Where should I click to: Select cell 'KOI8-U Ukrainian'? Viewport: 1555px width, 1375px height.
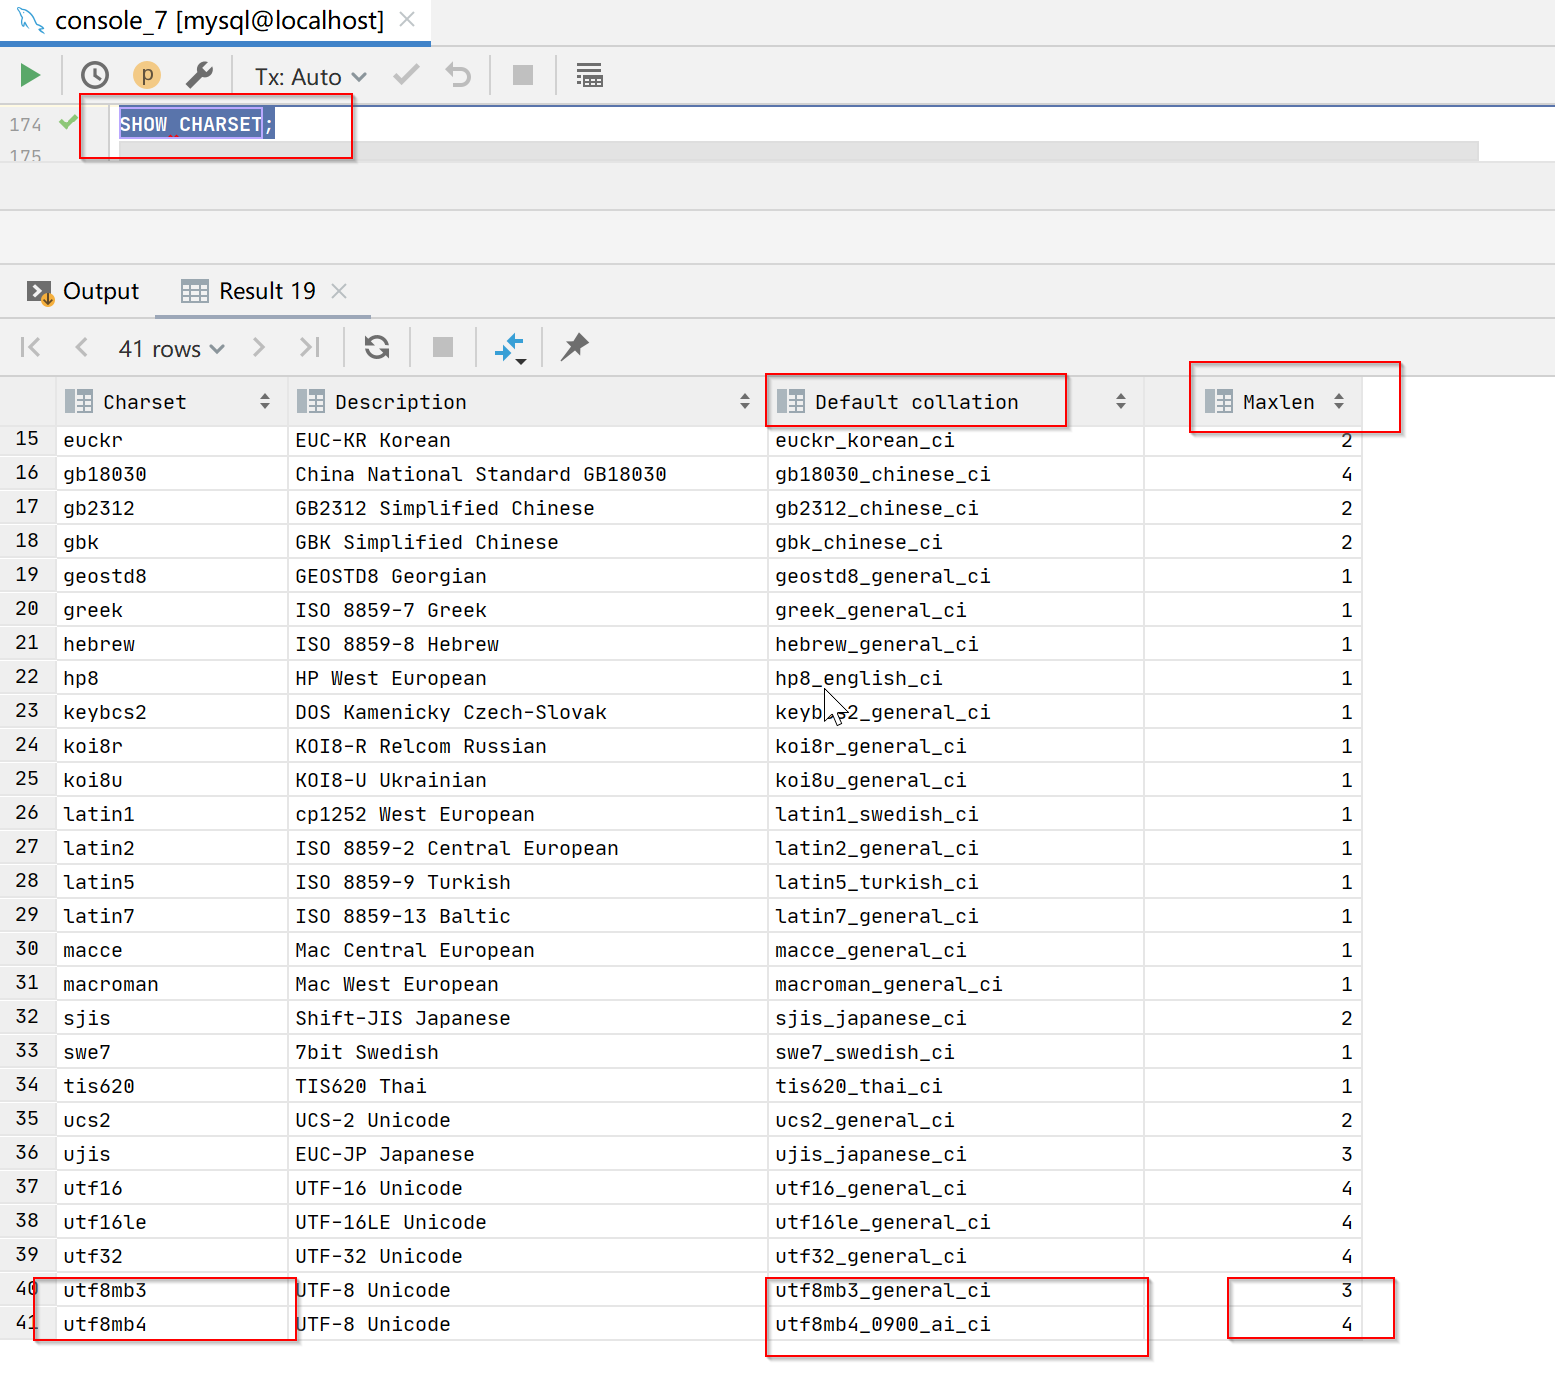(527, 780)
